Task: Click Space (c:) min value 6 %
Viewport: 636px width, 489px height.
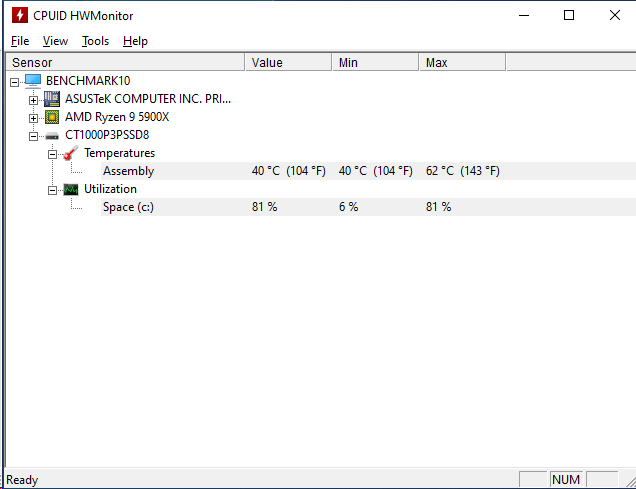Action: [348, 207]
